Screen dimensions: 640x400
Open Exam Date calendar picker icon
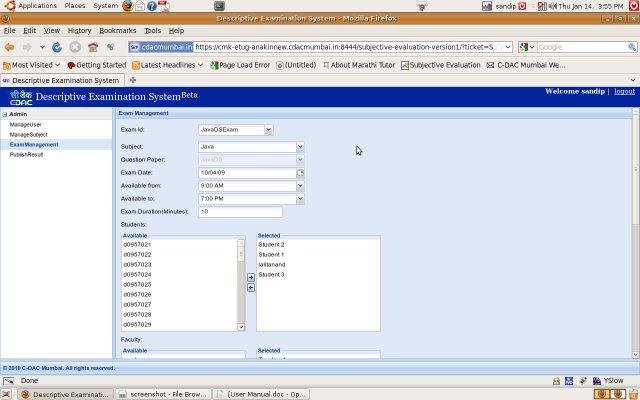point(300,173)
